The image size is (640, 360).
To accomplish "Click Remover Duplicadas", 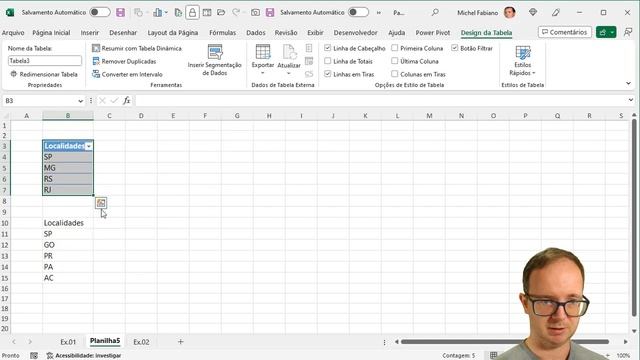I will [124, 61].
